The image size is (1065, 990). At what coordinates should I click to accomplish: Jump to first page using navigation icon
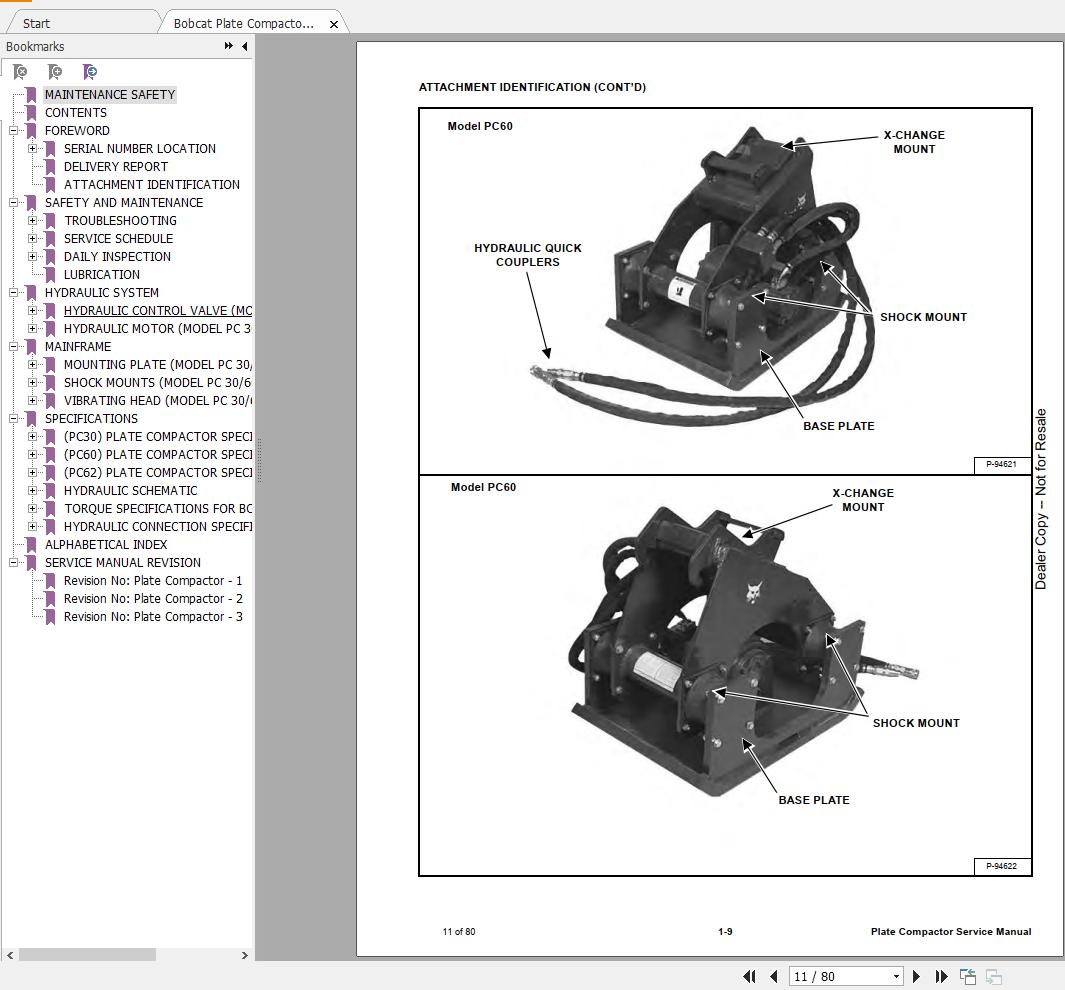749,976
